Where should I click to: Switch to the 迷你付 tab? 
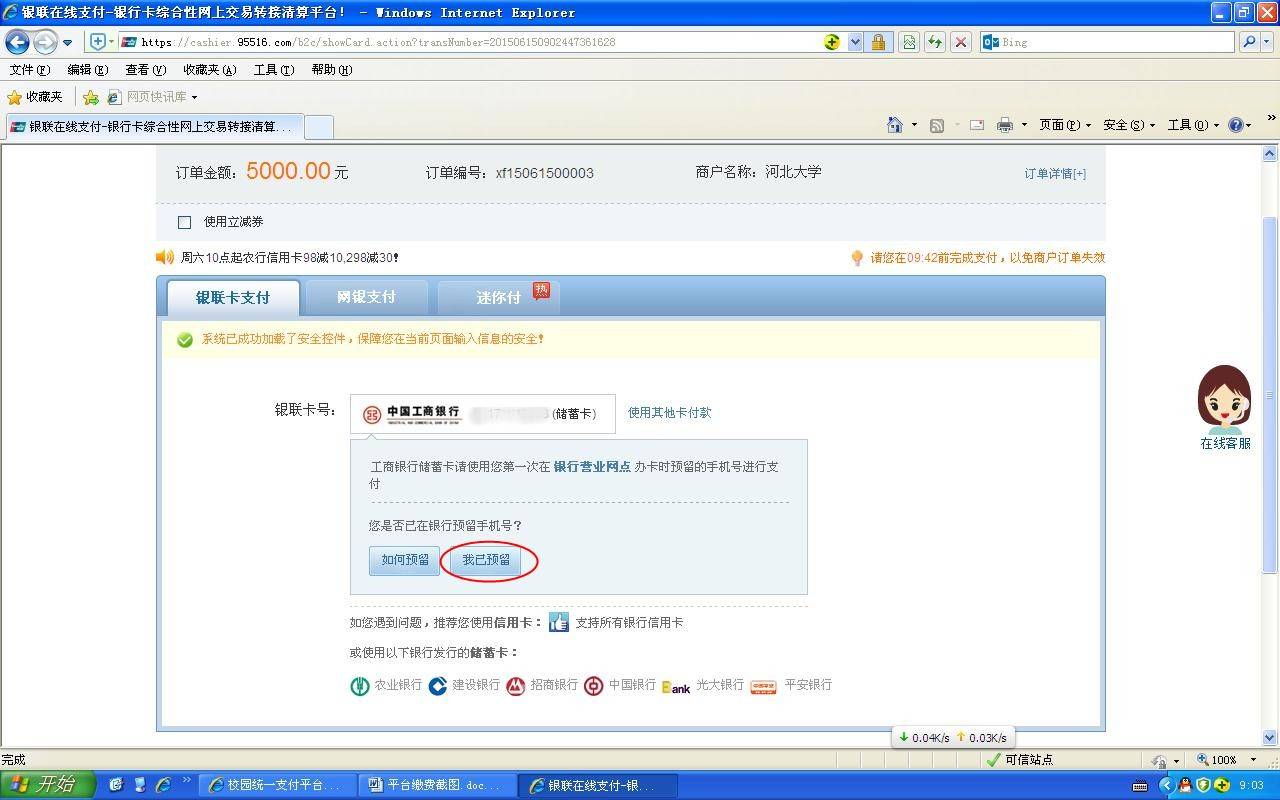(498, 297)
